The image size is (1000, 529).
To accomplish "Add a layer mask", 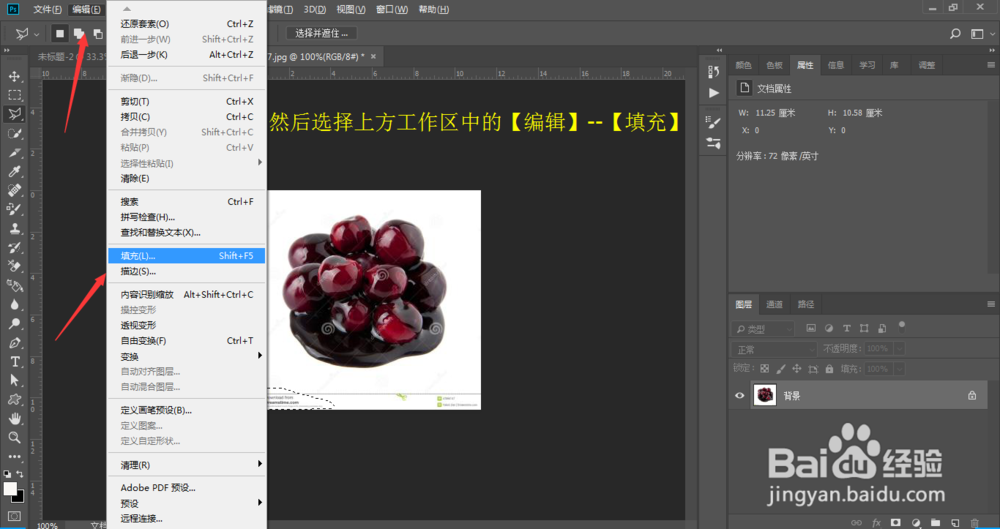I will [x=895, y=523].
